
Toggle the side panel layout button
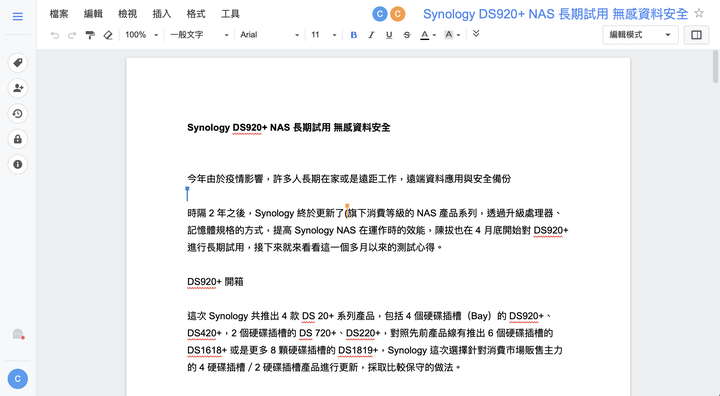pyautogui.click(x=696, y=35)
